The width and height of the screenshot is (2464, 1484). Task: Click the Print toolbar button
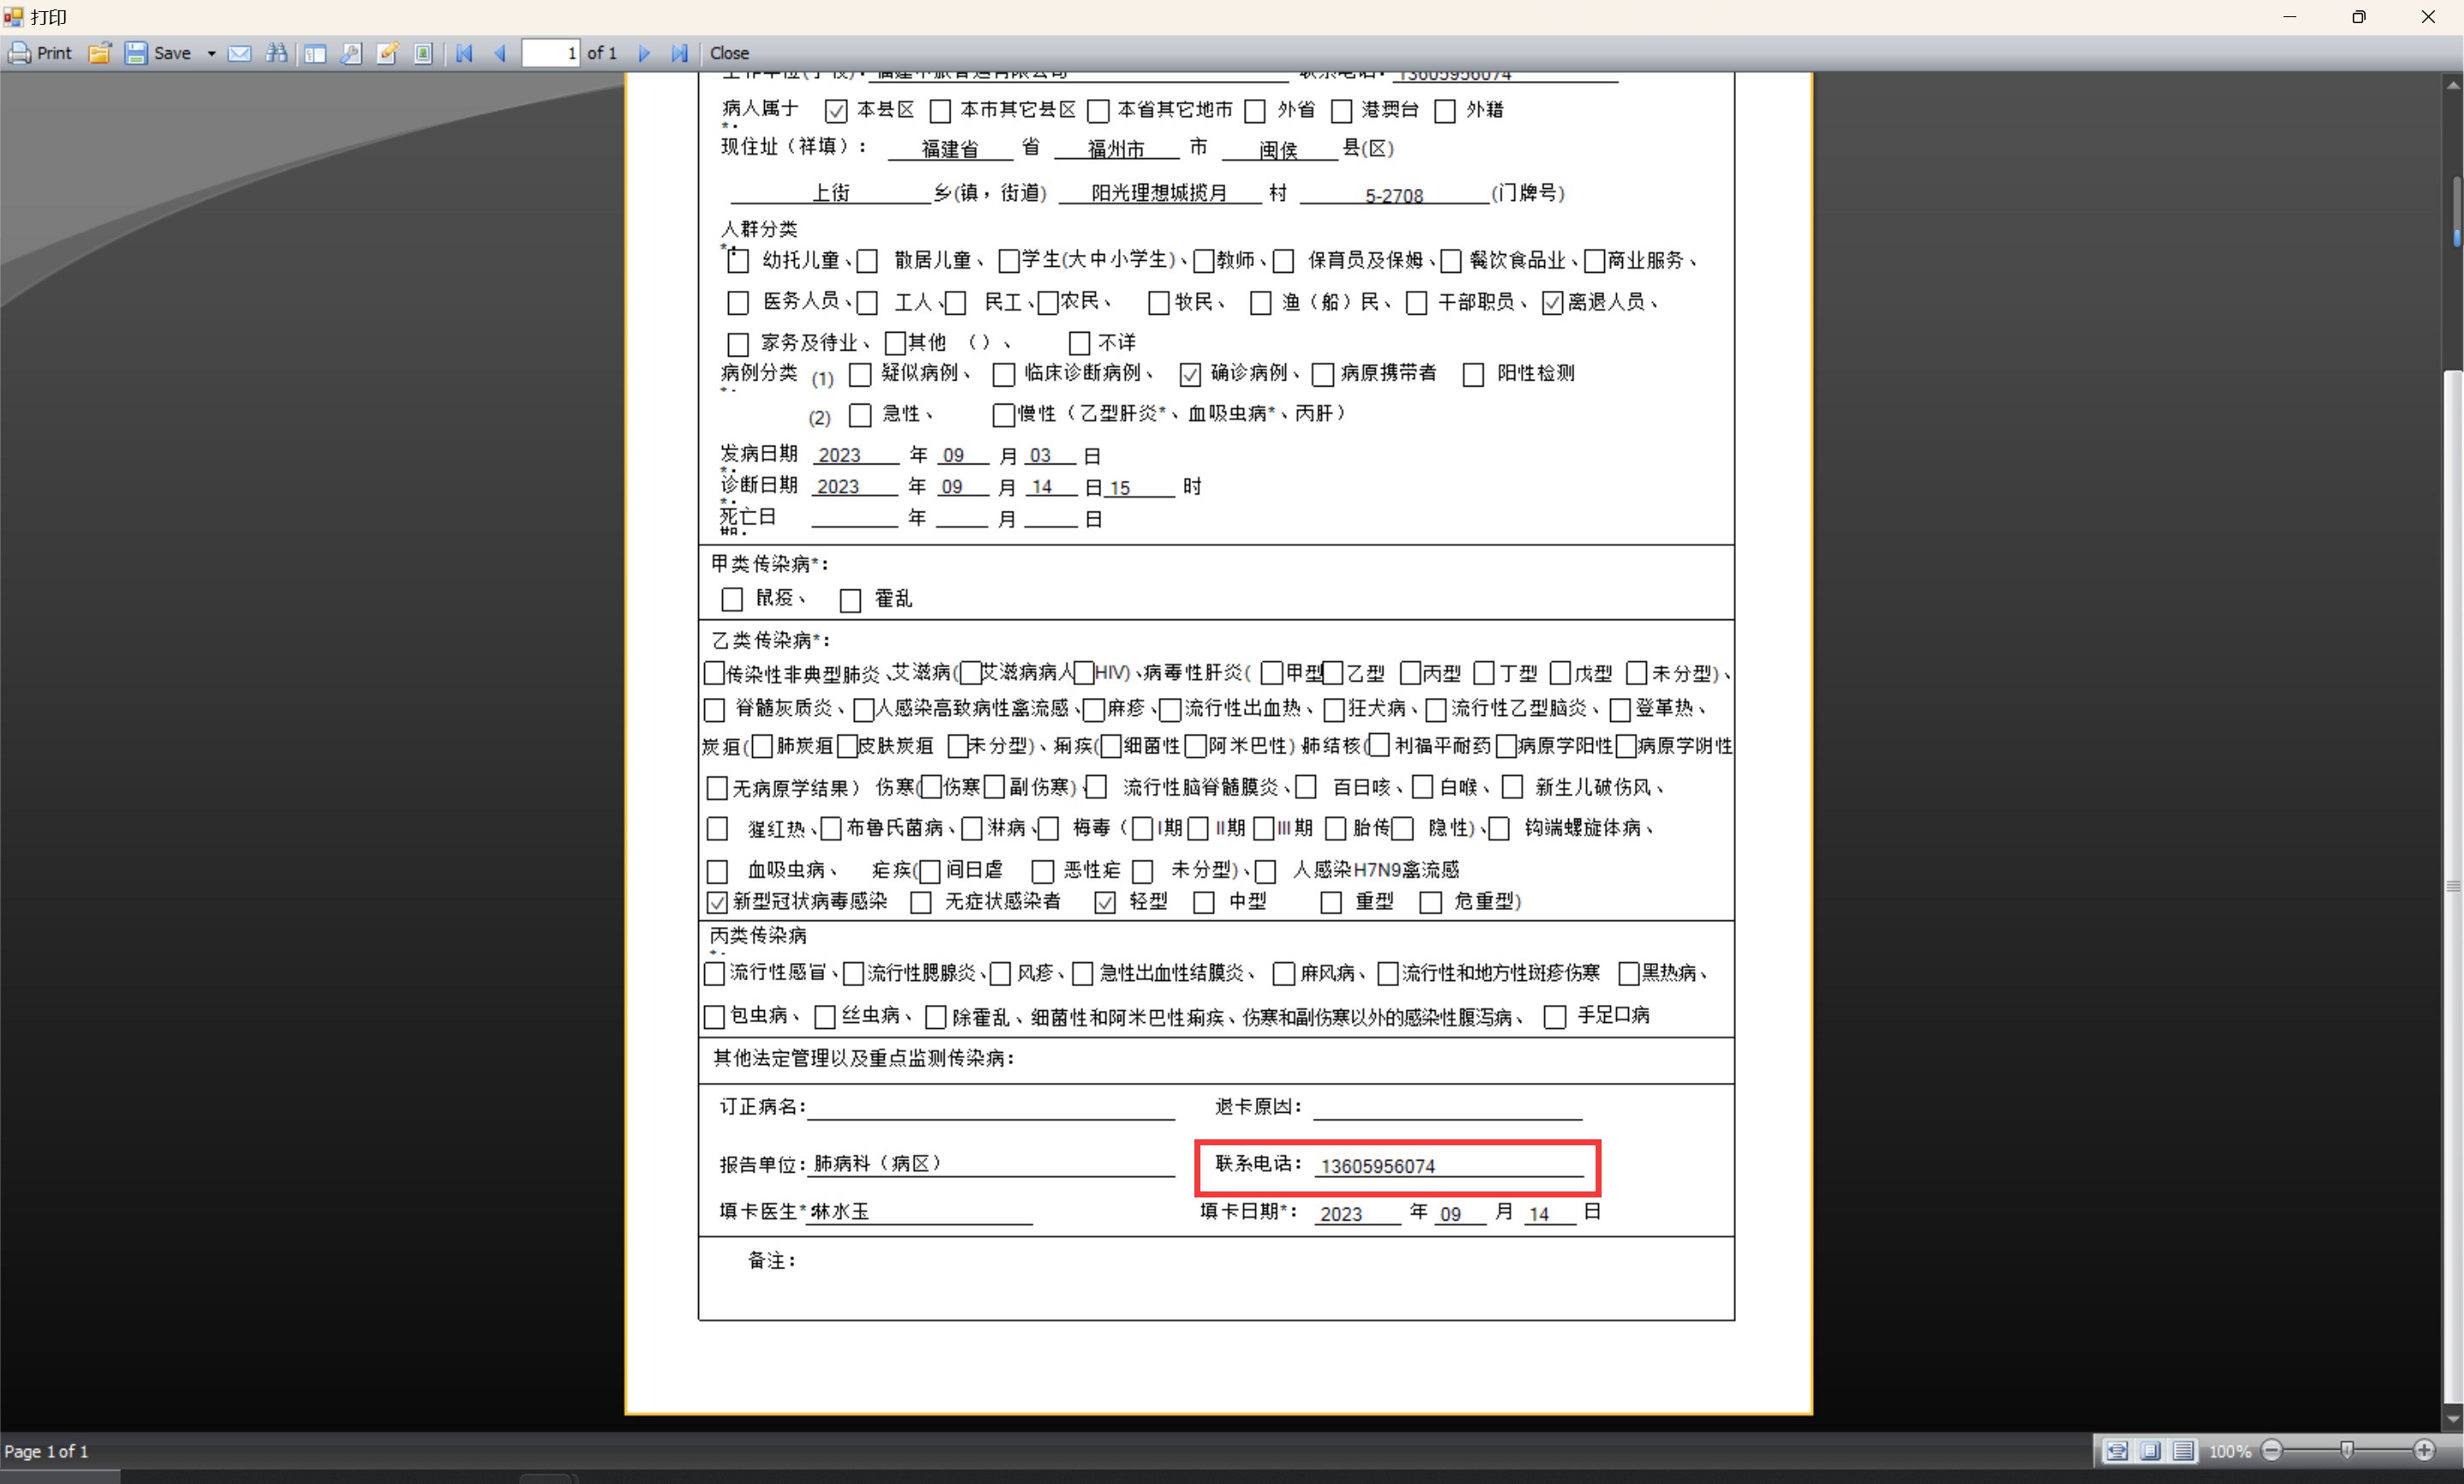41,53
